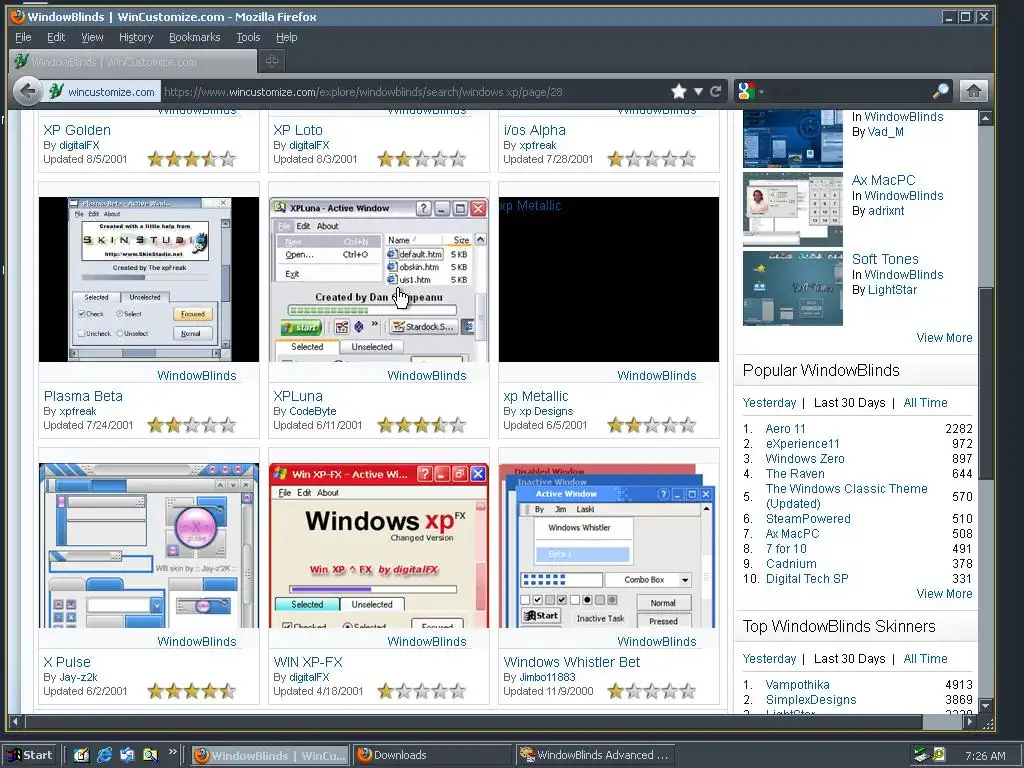This screenshot has width=1024, height=768.
Task: View author CodeByte's profile link
Action: pyautogui.click(x=313, y=411)
